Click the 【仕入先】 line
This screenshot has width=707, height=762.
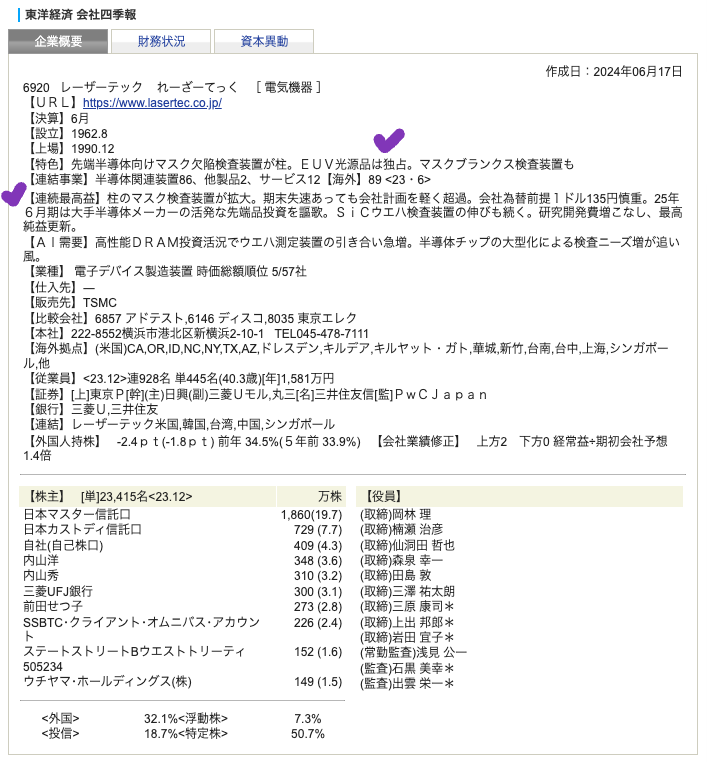click(x=59, y=288)
